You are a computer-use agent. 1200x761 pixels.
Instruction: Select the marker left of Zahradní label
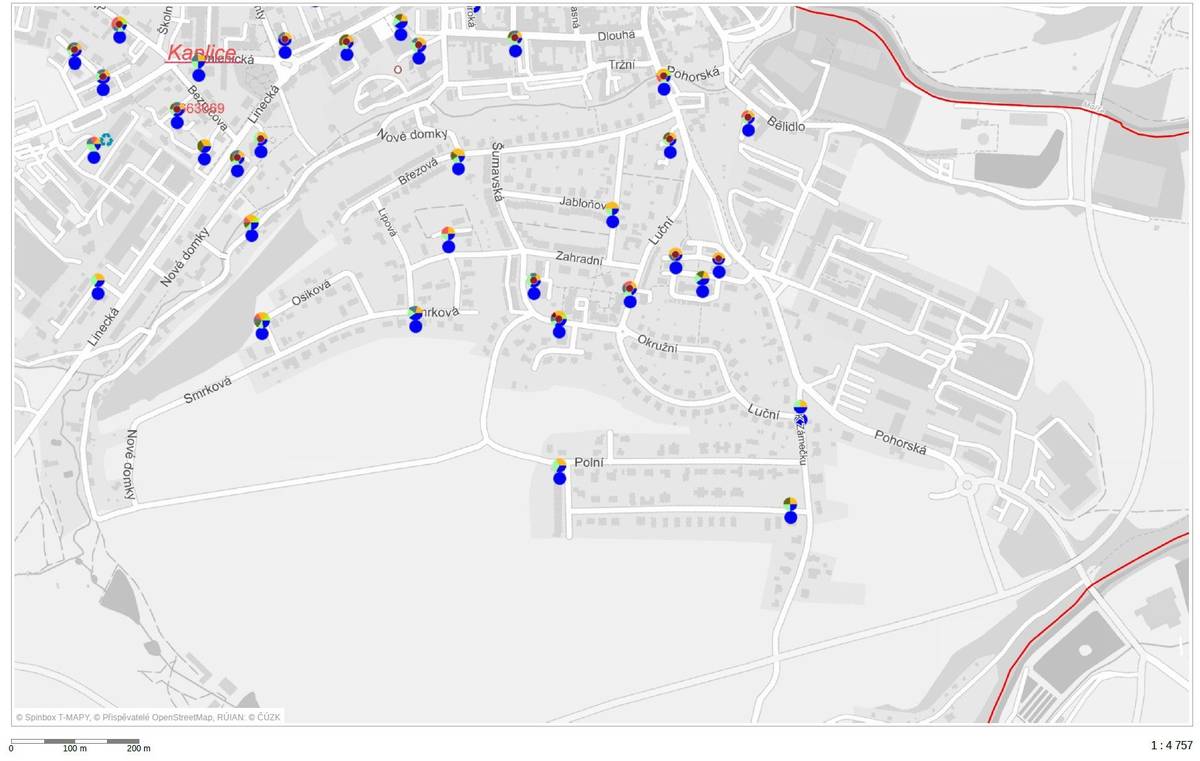click(448, 240)
